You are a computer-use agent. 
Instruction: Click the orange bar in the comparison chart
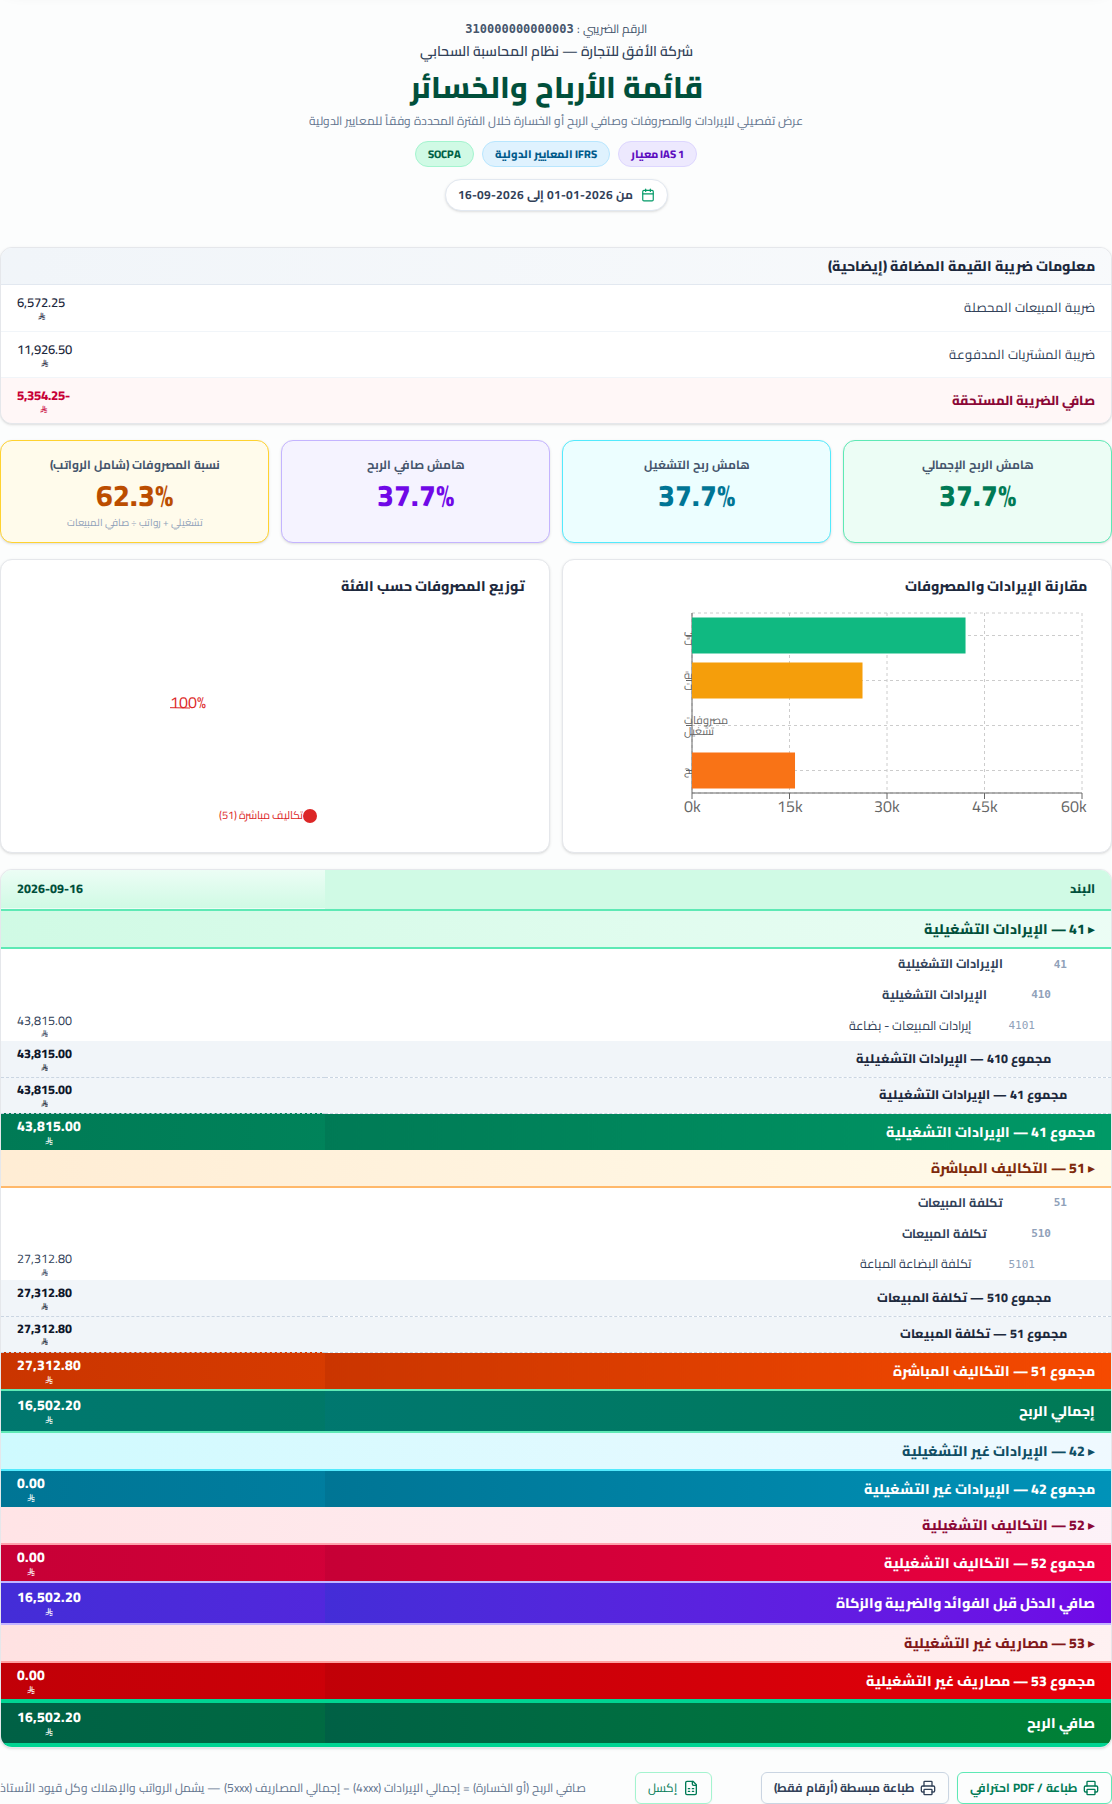pos(743,770)
